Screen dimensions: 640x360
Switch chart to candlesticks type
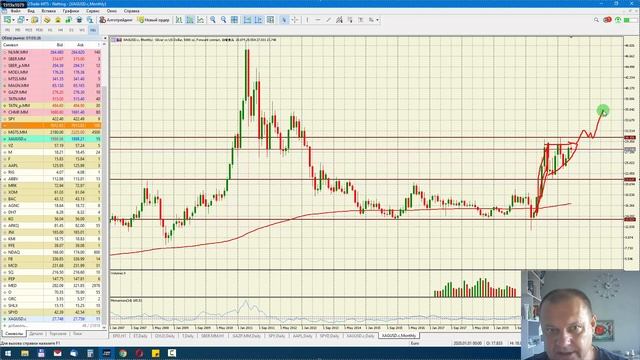coord(190,20)
